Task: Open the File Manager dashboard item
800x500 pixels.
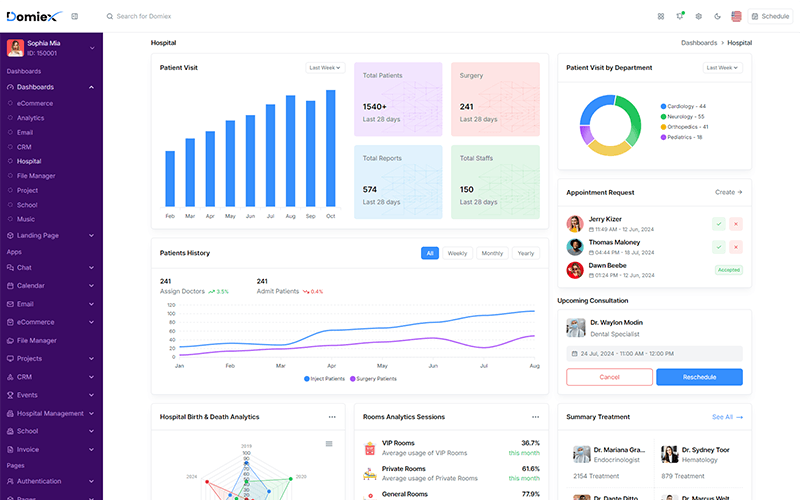Action: (x=36, y=176)
